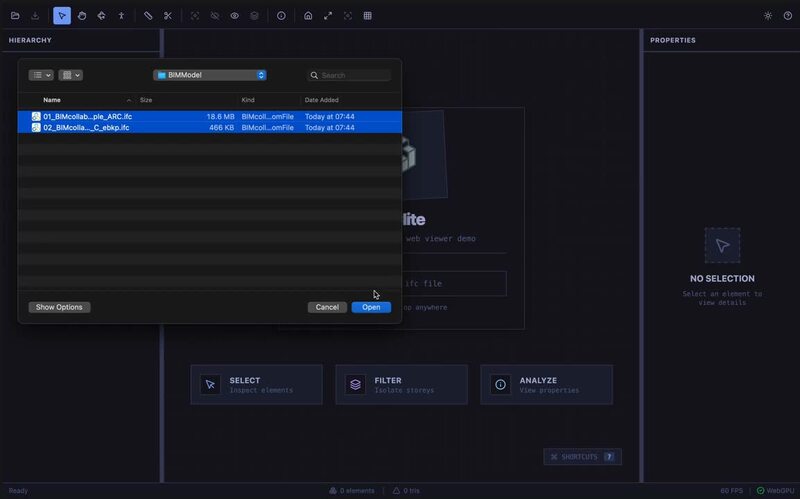Select the Section scissors tool
The height and width of the screenshot is (499, 800).
[x=168, y=16]
